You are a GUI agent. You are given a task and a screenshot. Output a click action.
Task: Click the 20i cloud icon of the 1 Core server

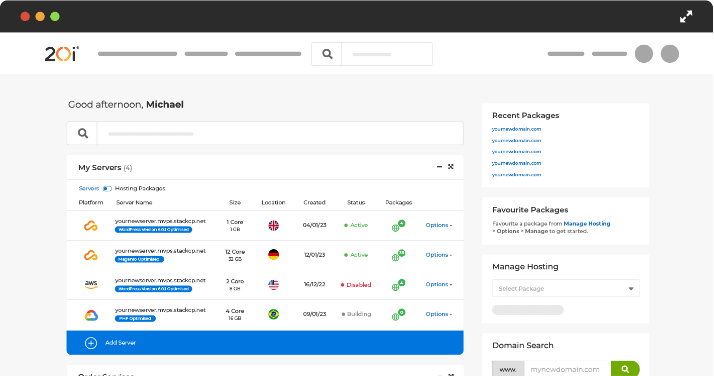pyautogui.click(x=91, y=226)
